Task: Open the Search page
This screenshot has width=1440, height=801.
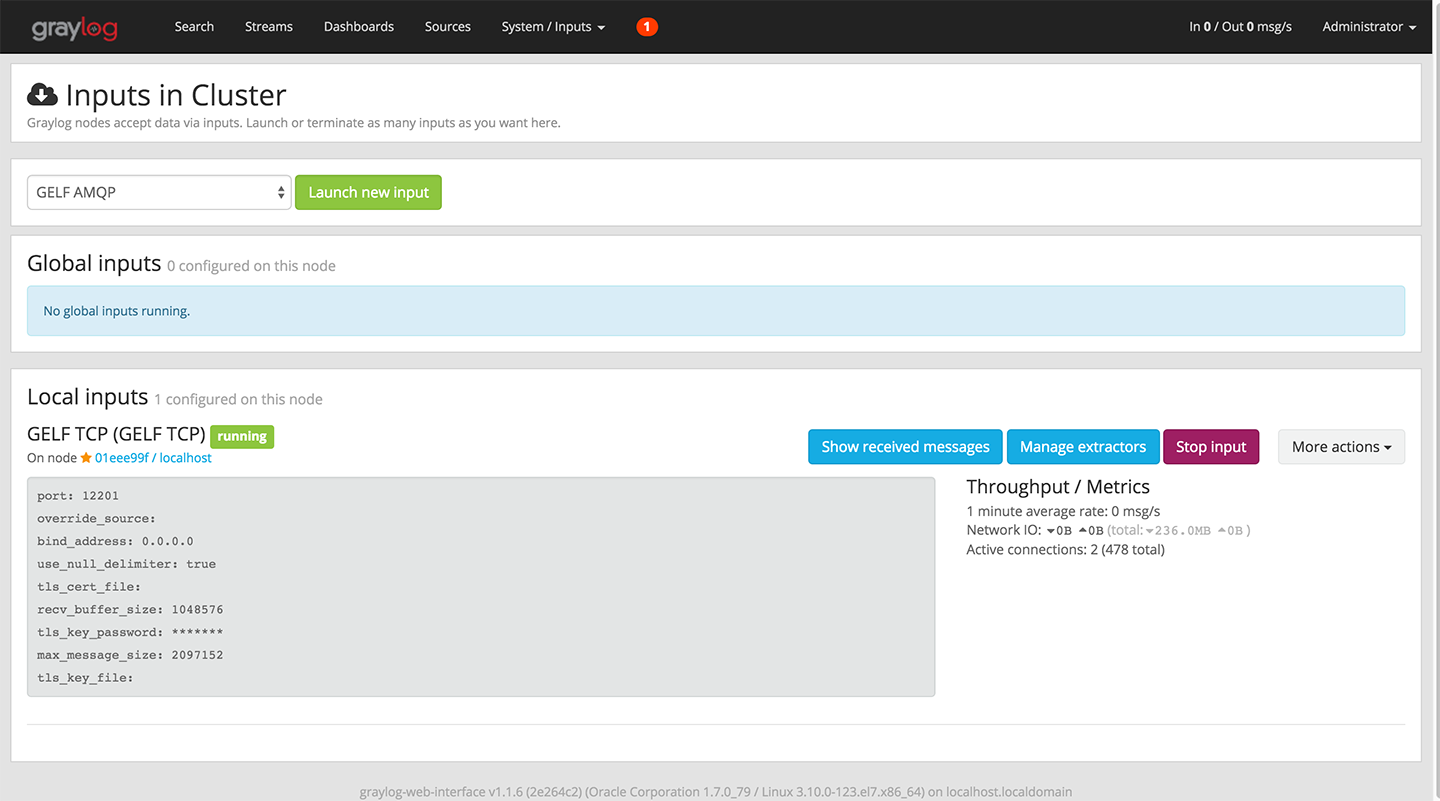Action: tap(194, 27)
